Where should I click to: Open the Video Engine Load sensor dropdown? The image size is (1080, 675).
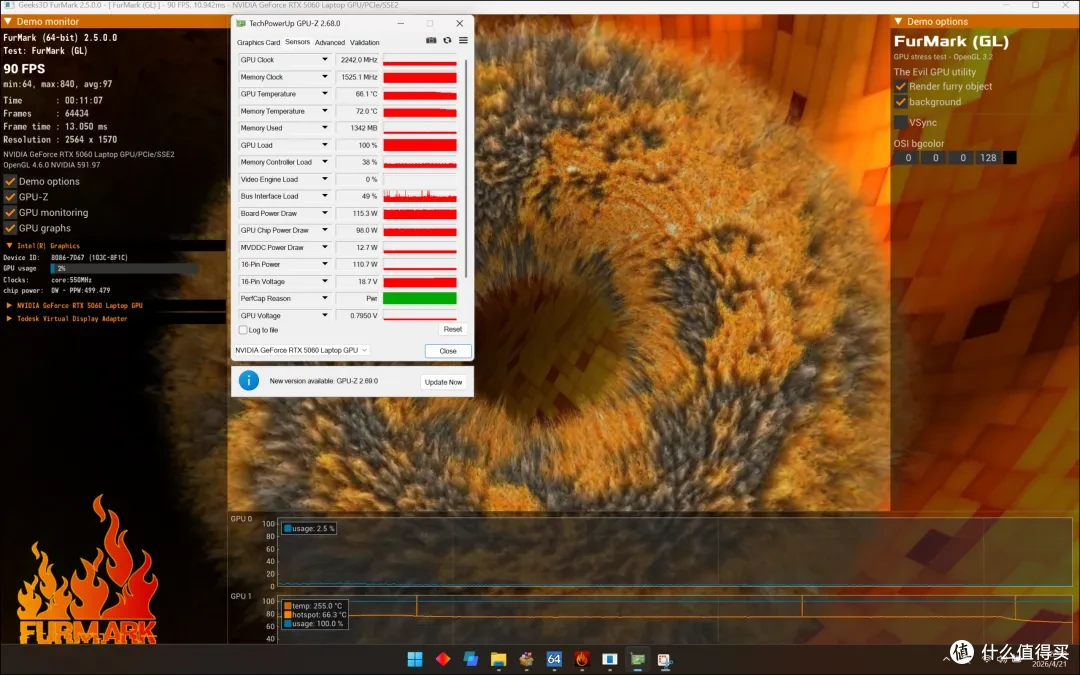click(x=324, y=179)
